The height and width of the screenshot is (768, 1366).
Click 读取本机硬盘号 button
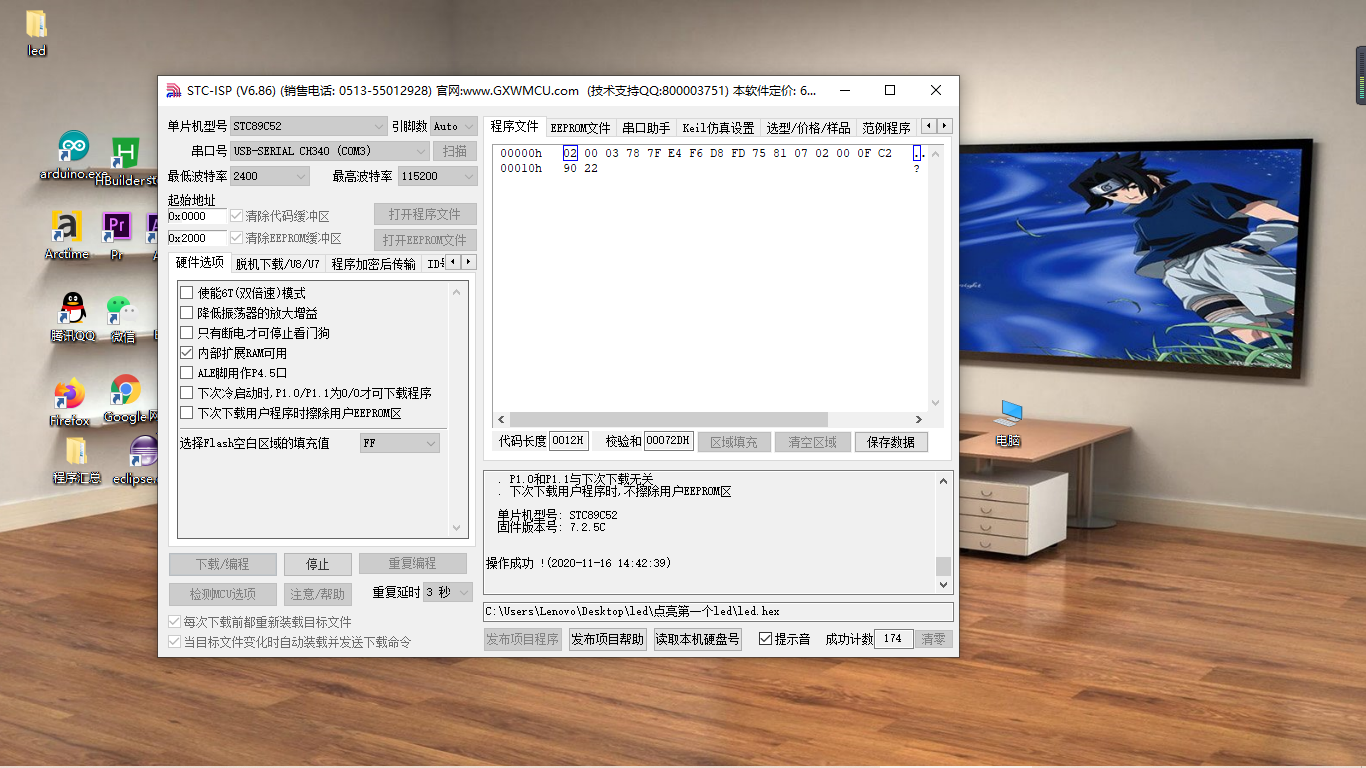698,639
